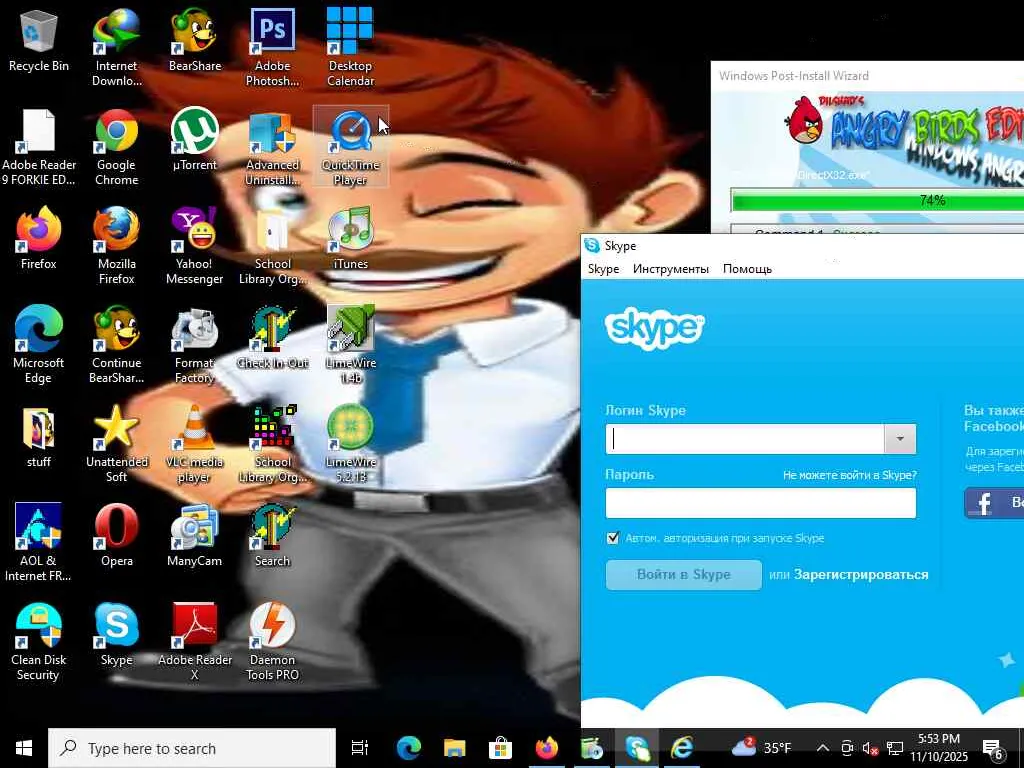Open the 35°F weather widget
1024x768 pixels.
click(761, 748)
